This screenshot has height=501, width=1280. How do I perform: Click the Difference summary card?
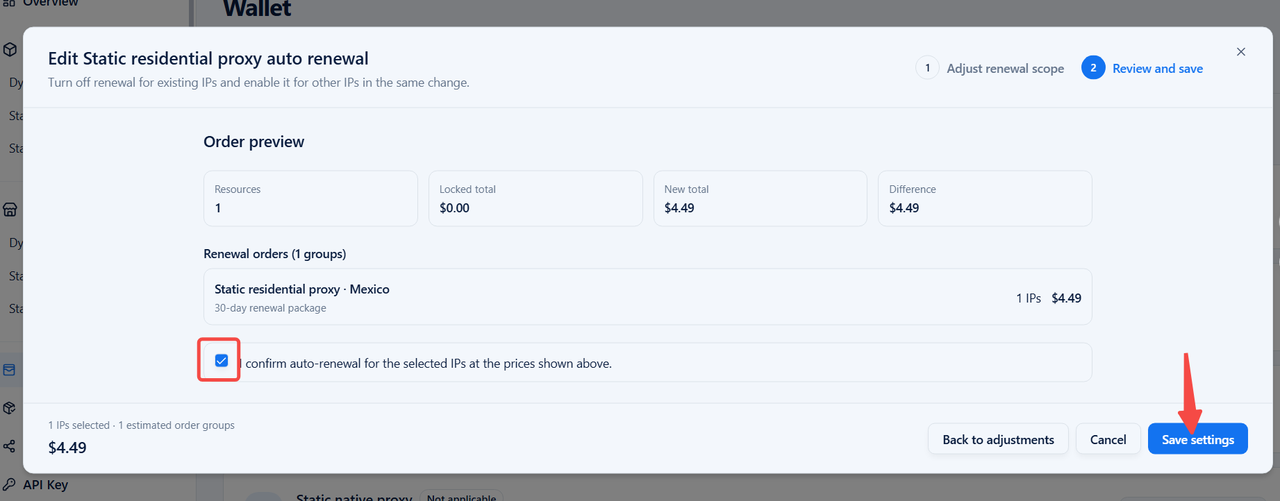coord(985,198)
